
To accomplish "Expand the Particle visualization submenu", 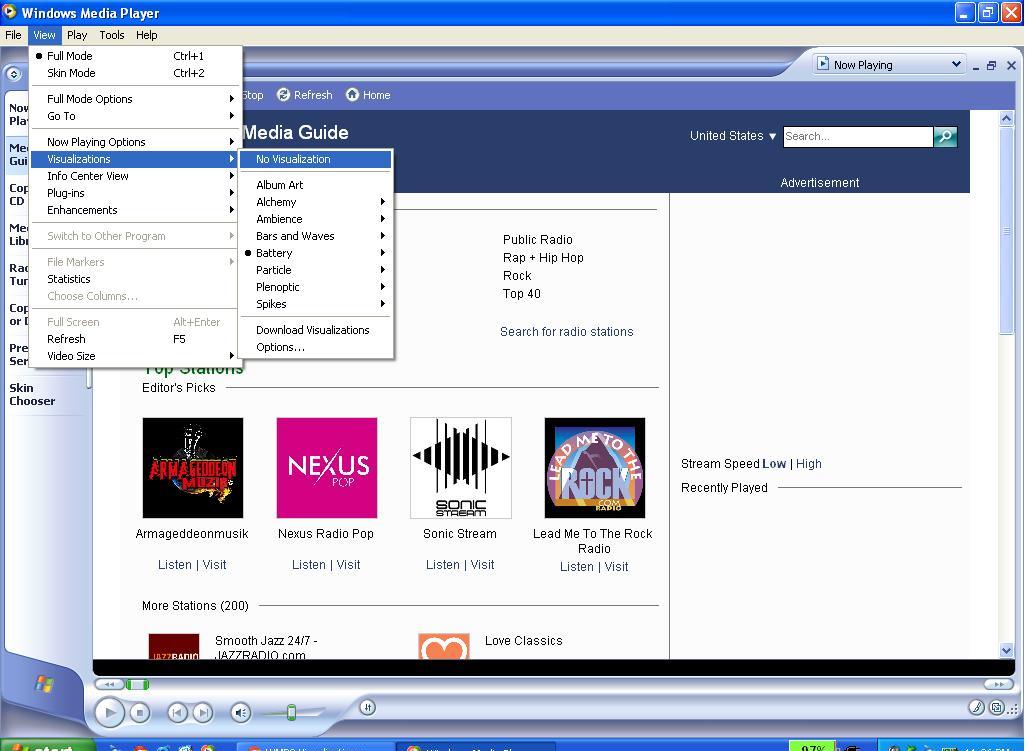I will (x=316, y=270).
